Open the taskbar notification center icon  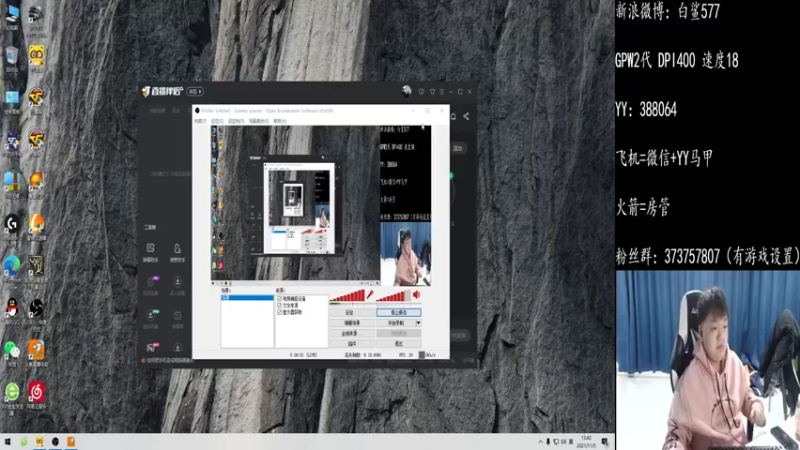pos(605,442)
